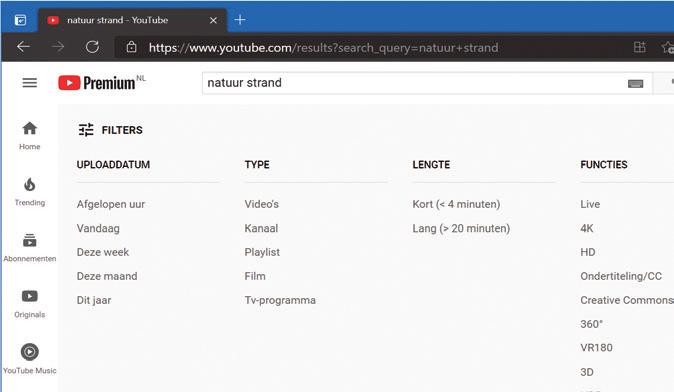The width and height of the screenshot is (674, 392).
Task: Toggle the FILTERS panel
Action: pos(110,130)
